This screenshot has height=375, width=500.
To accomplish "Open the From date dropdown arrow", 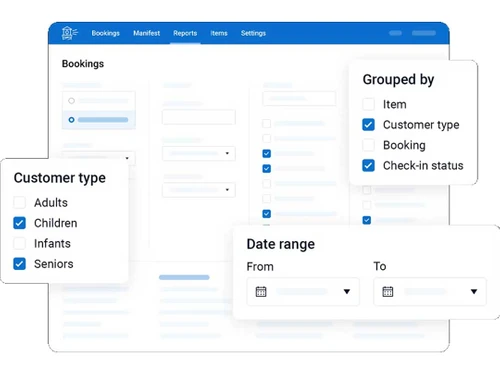I will pos(347,292).
